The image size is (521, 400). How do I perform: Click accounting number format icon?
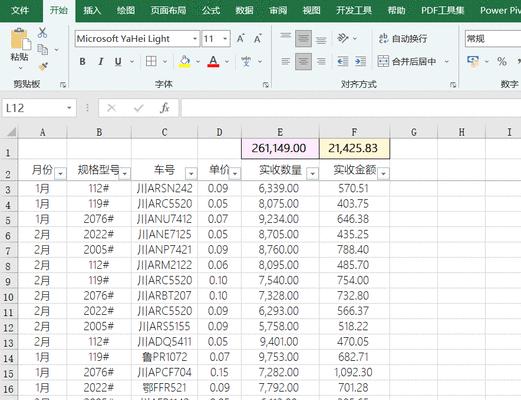[x=473, y=61]
